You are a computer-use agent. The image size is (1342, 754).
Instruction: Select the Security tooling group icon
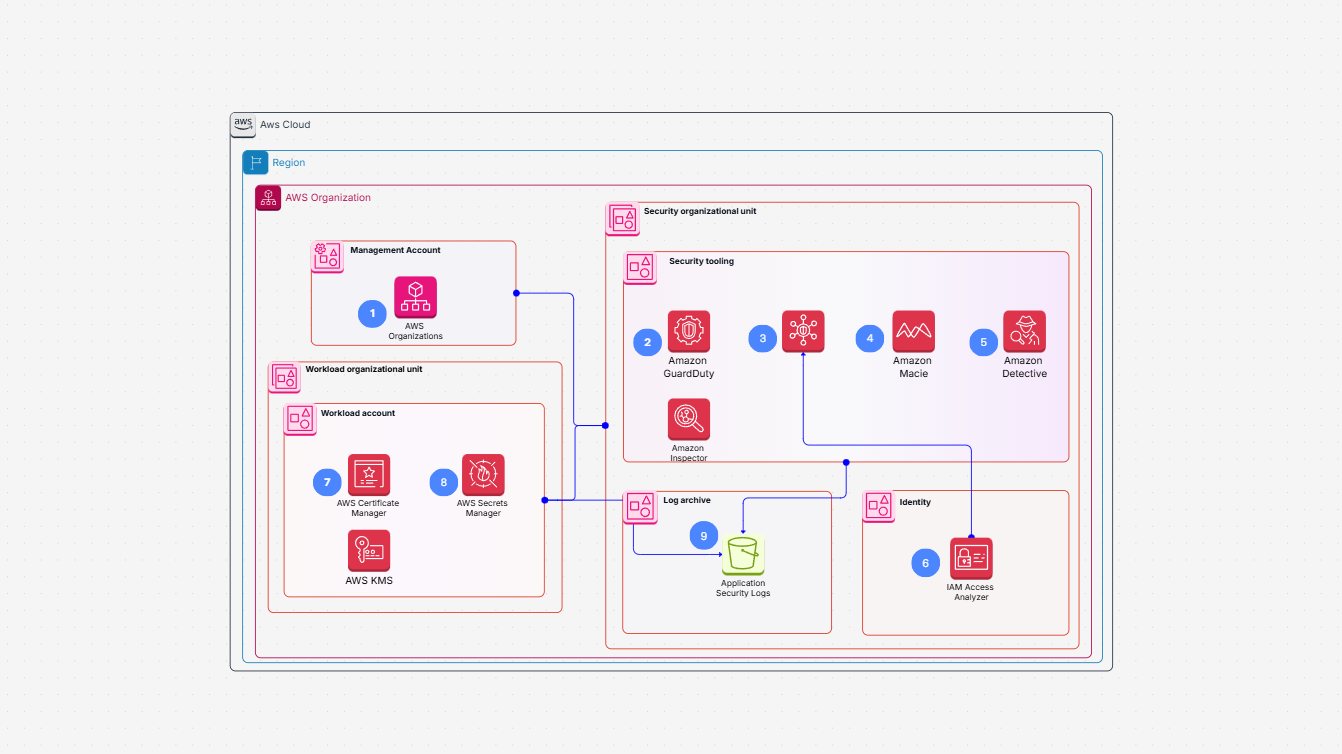pos(640,268)
